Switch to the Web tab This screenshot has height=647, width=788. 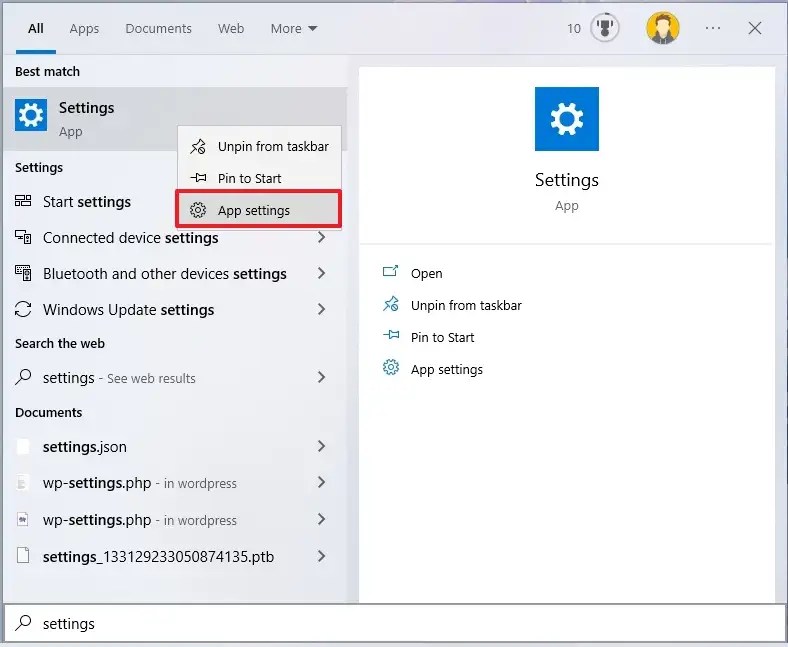(x=231, y=29)
